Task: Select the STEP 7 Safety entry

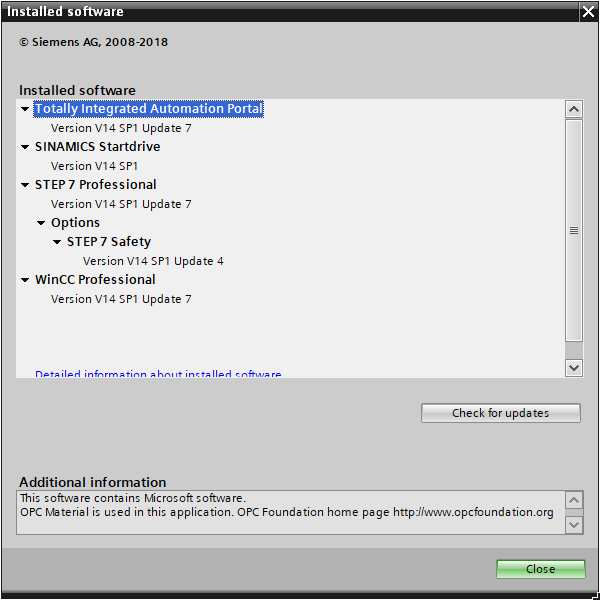Action: tap(109, 242)
